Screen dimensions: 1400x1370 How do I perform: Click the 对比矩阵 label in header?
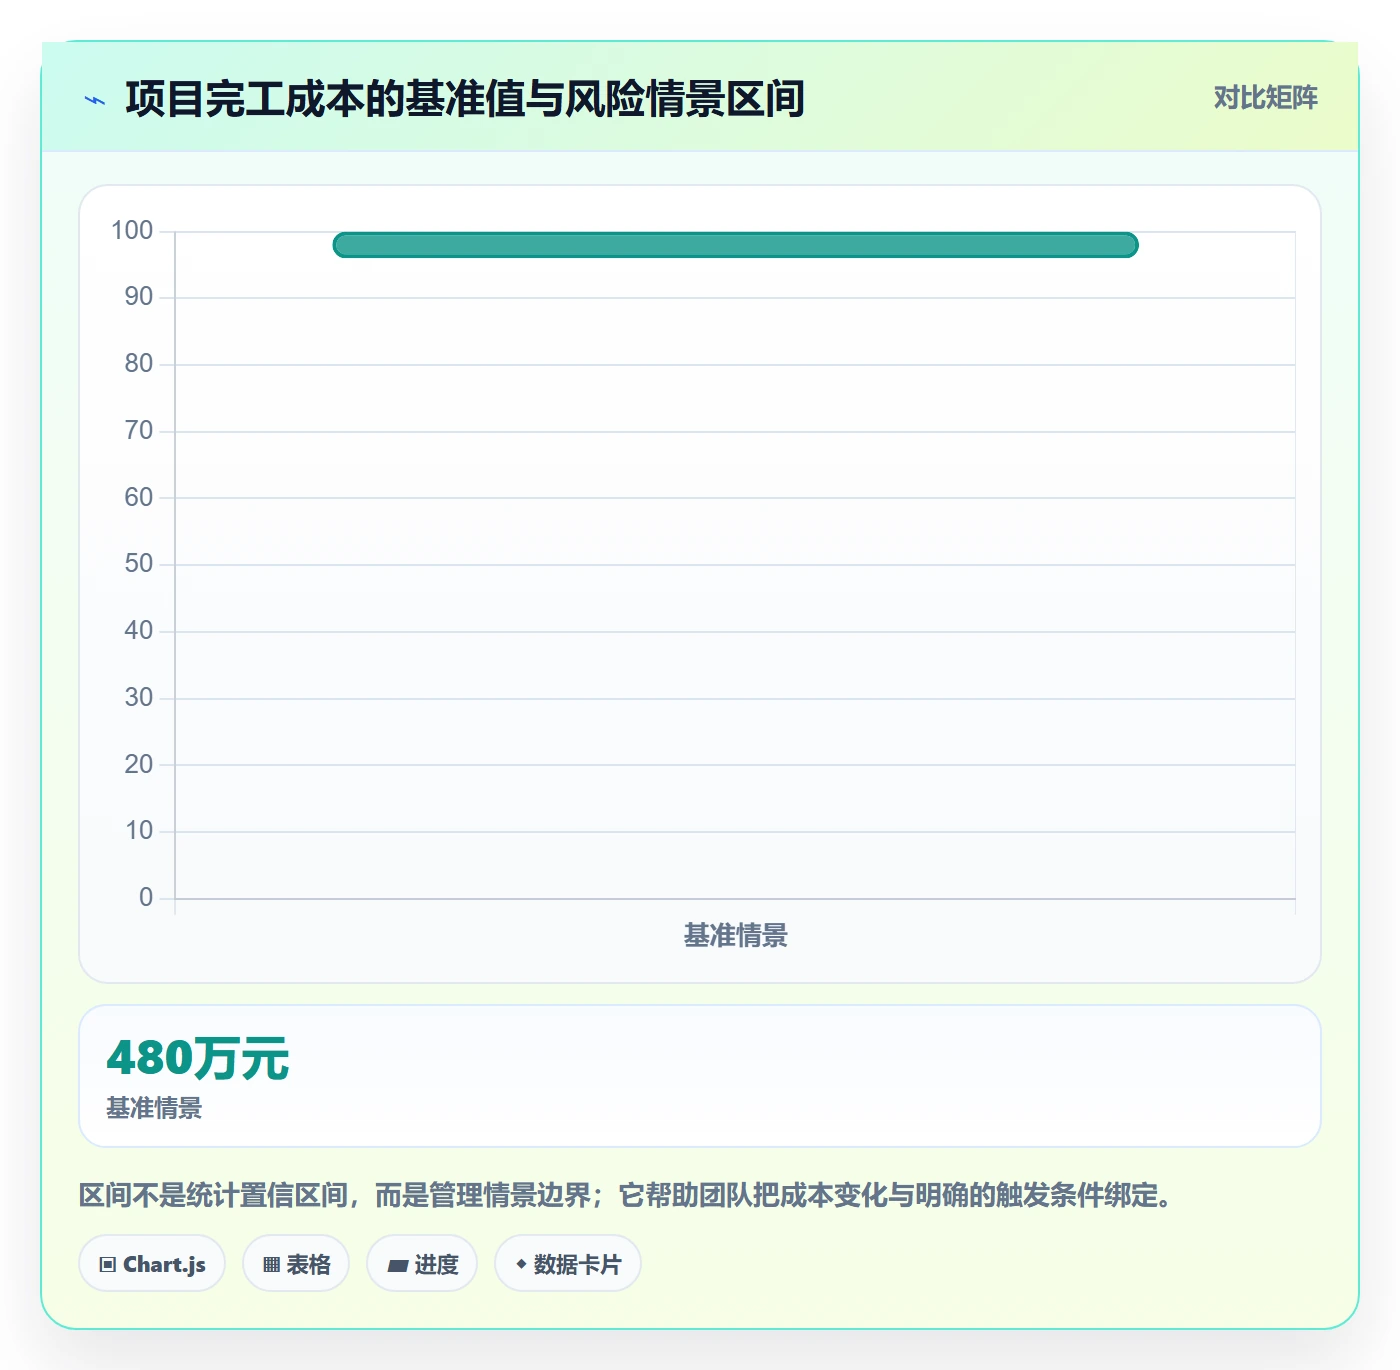point(1265,98)
